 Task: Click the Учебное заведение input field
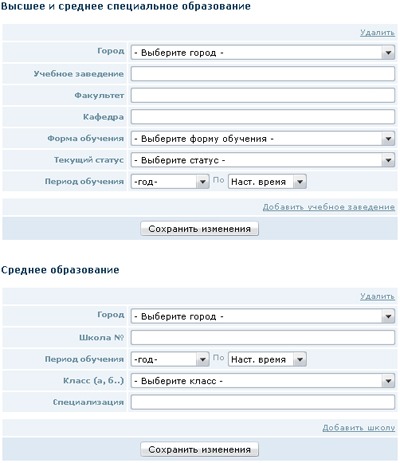pyautogui.click(x=263, y=74)
